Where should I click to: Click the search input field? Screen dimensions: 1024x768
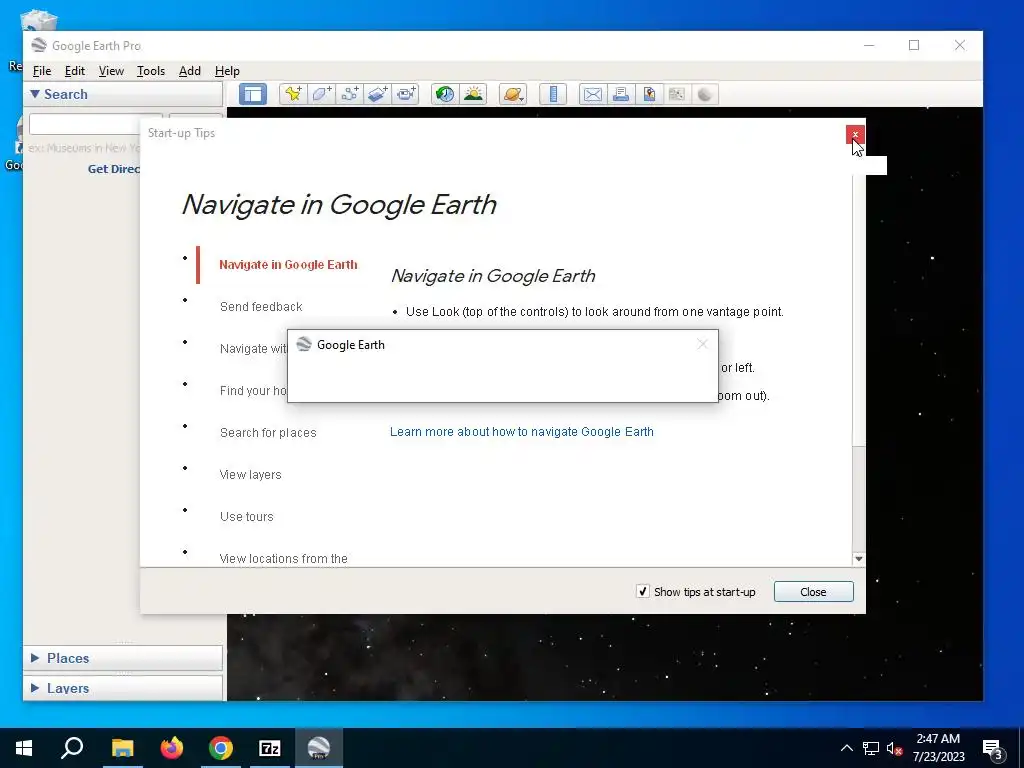click(85, 123)
